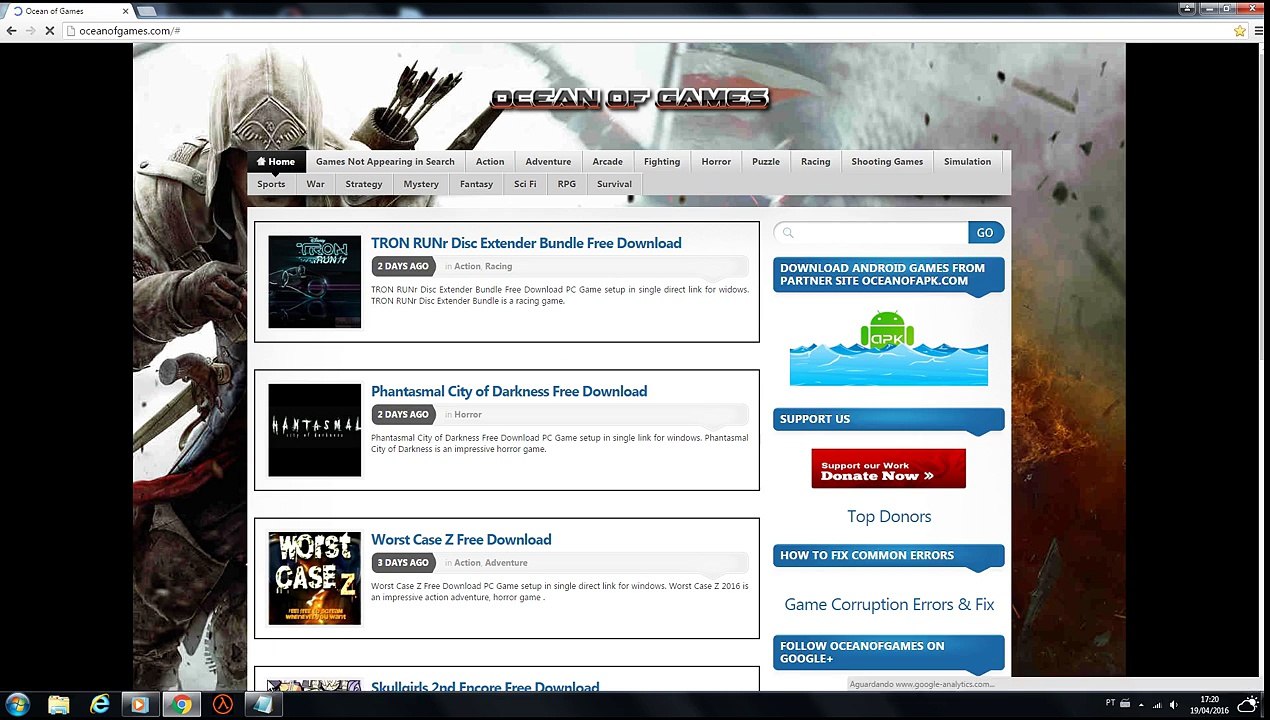The height and width of the screenshot is (720, 1270).
Task: Click the search magnifier icon
Action: [x=788, y=233]
